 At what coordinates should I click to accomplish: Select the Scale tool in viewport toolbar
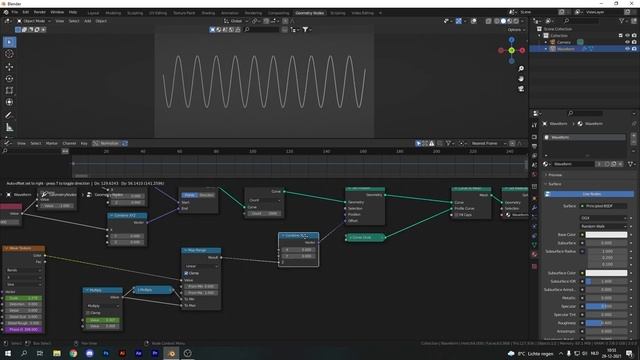(x=9, y=90)
